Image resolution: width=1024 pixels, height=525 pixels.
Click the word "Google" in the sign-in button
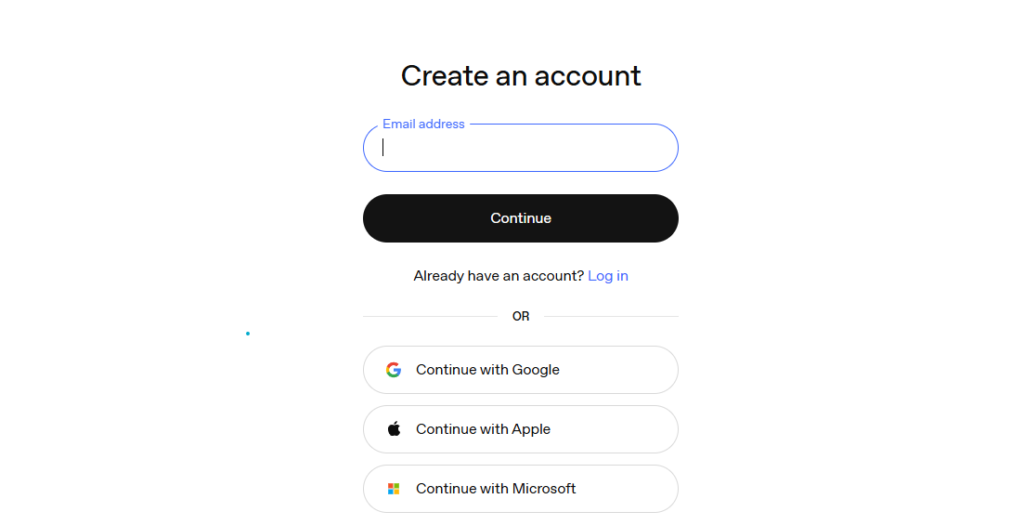tap(536, 370)
